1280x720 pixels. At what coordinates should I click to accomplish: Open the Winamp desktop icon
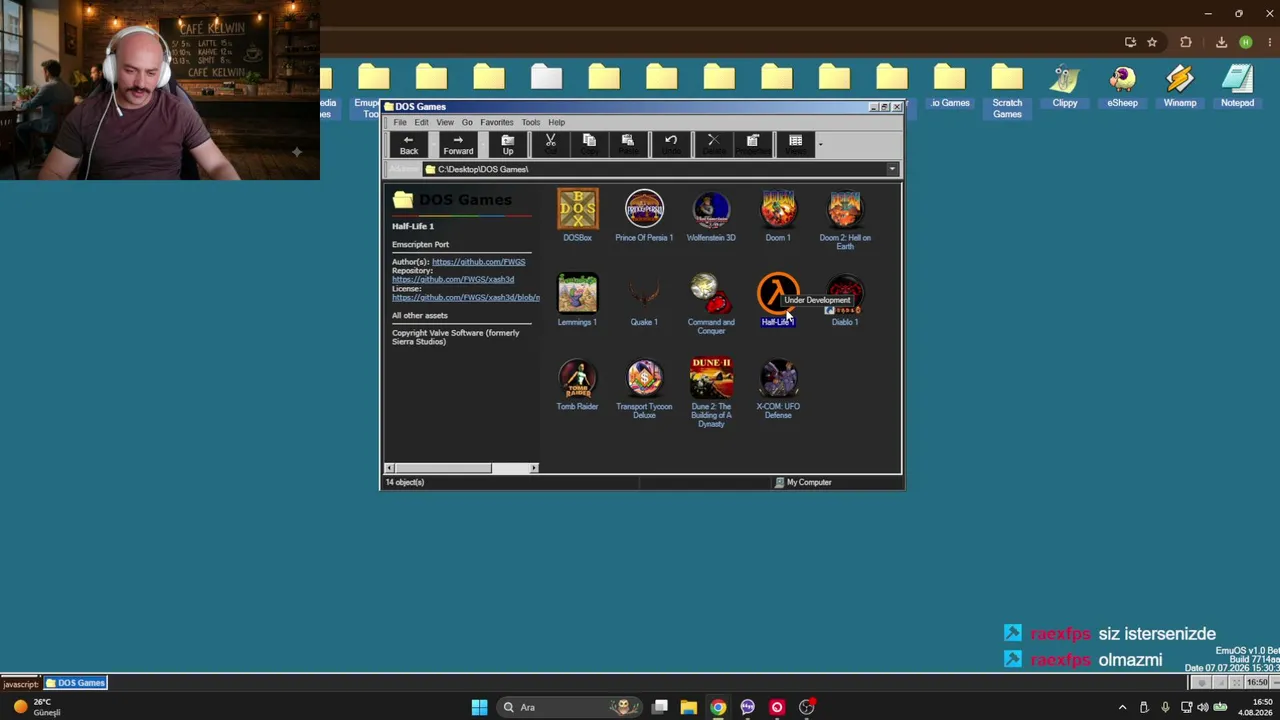[x=1180, y=79]
